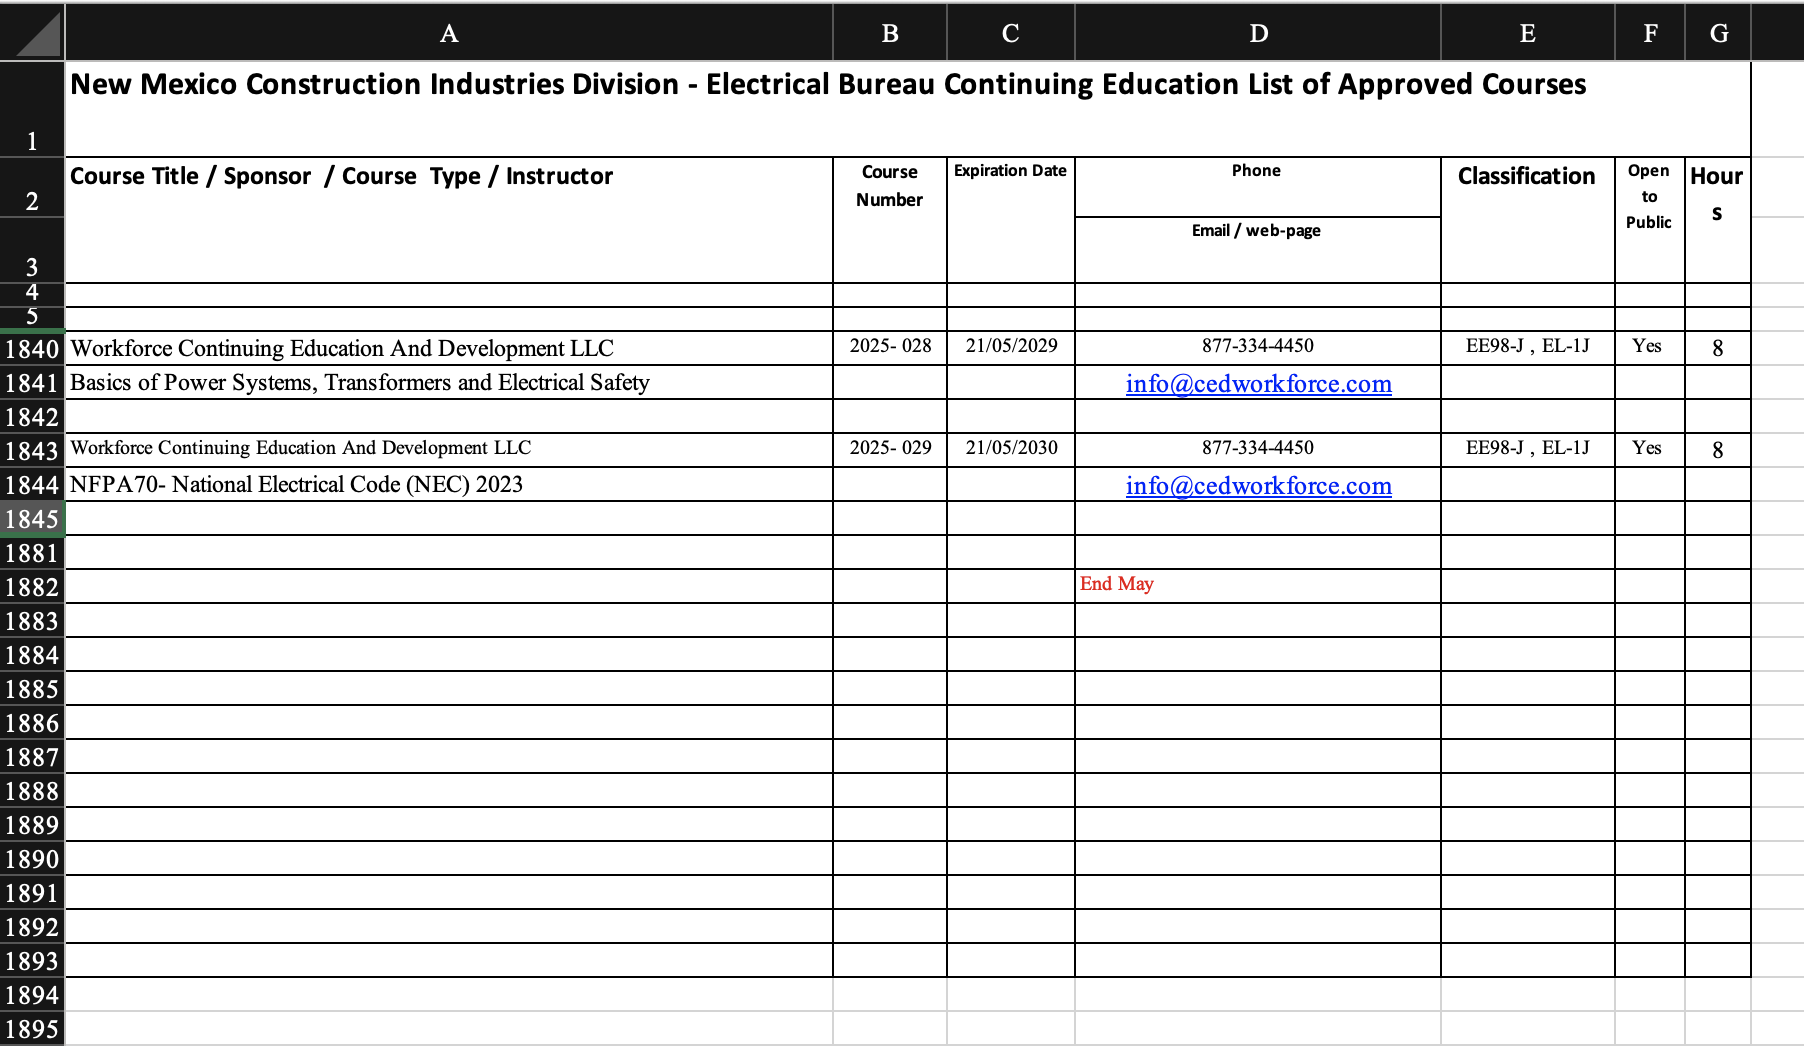Click the select-all corner triangle
1804x1046 pixels.
click(x=37, y=35)
